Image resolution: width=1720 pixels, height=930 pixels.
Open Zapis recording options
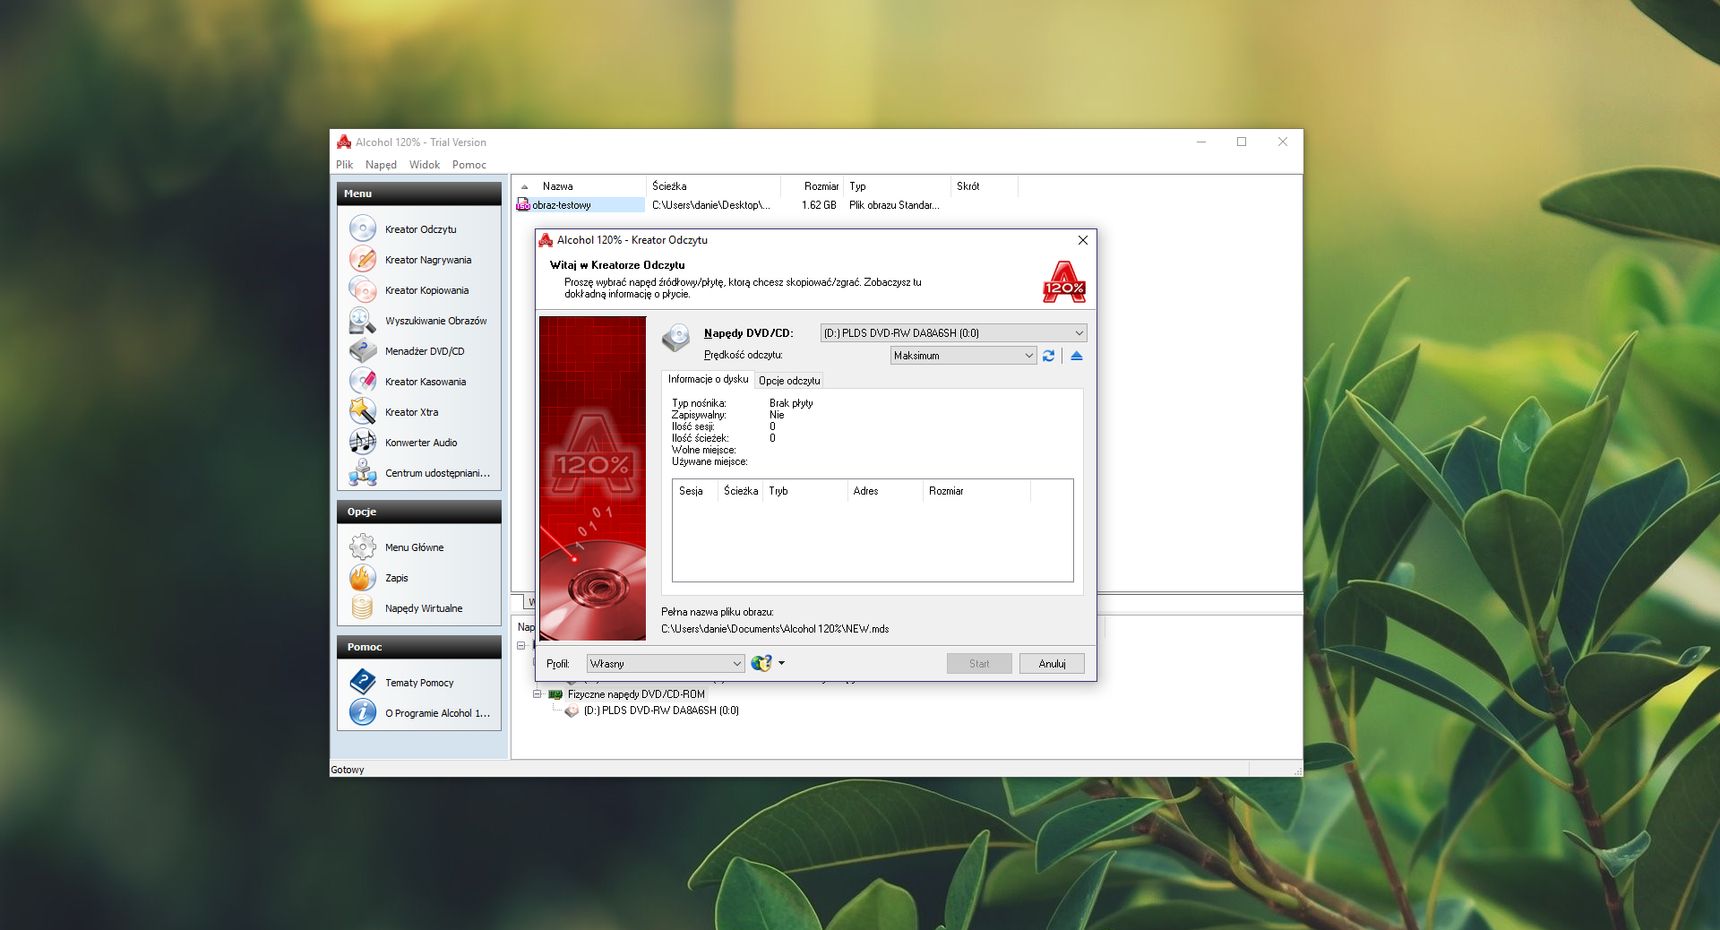[x=396, y=578]
